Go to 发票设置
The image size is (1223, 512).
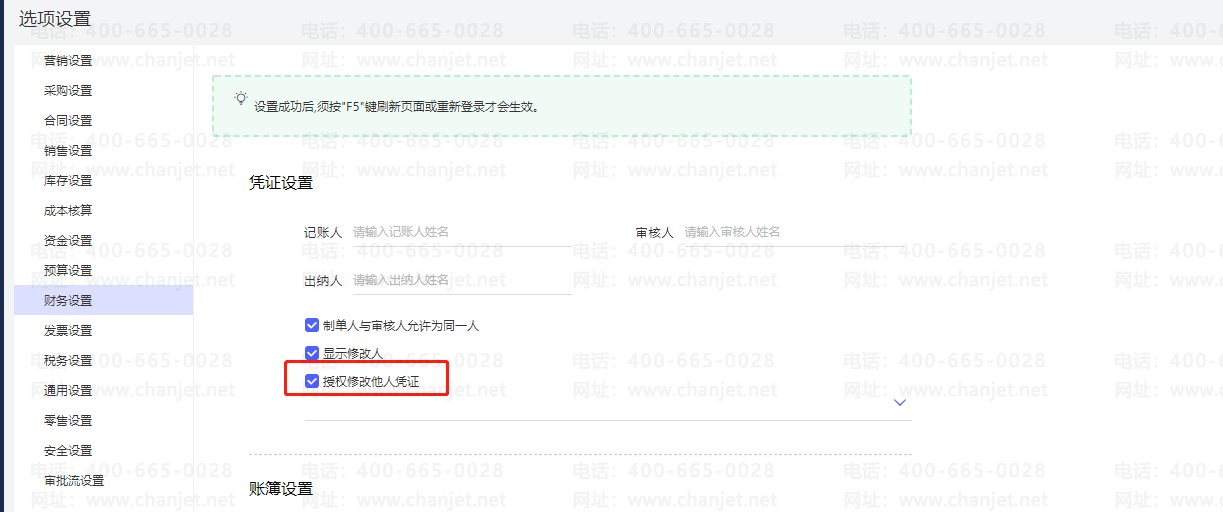[x=68, y=331]
